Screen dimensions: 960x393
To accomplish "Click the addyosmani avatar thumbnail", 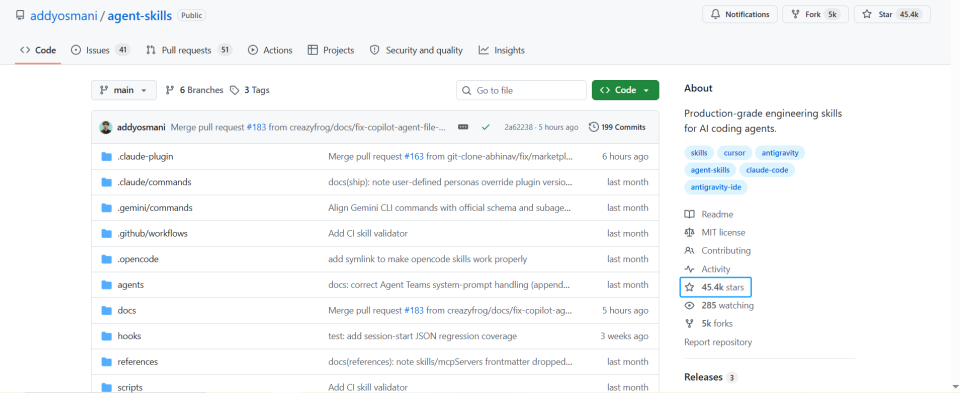I will [106, 127].
